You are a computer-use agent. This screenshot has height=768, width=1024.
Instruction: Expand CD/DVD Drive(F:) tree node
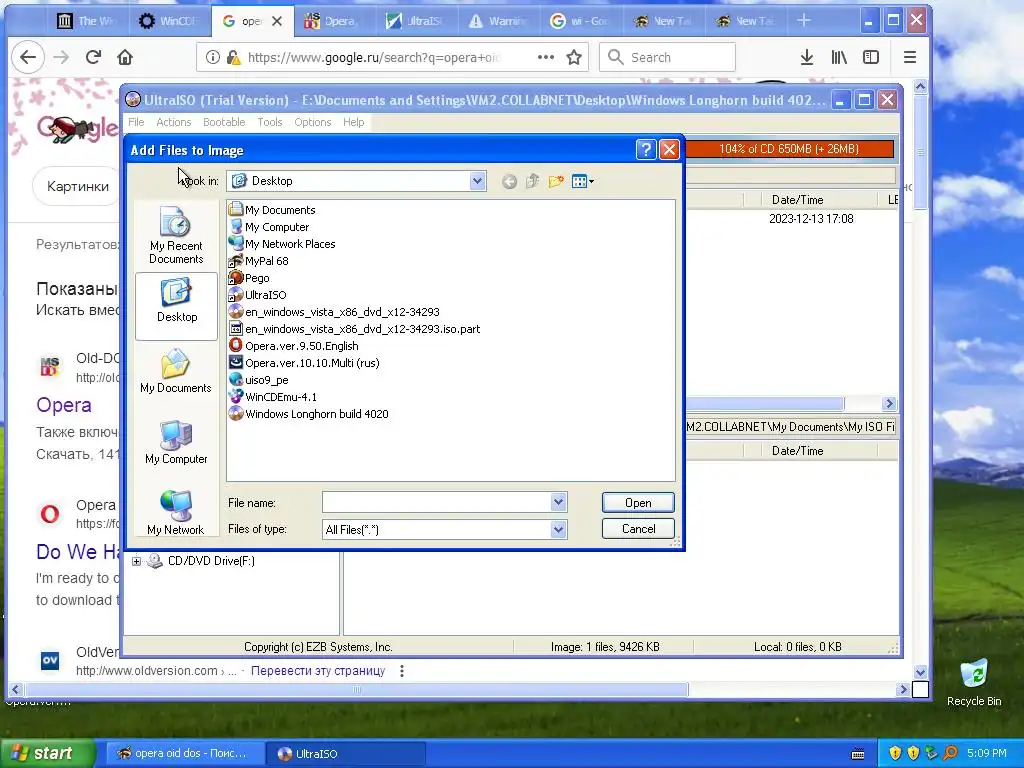point(136,561)
